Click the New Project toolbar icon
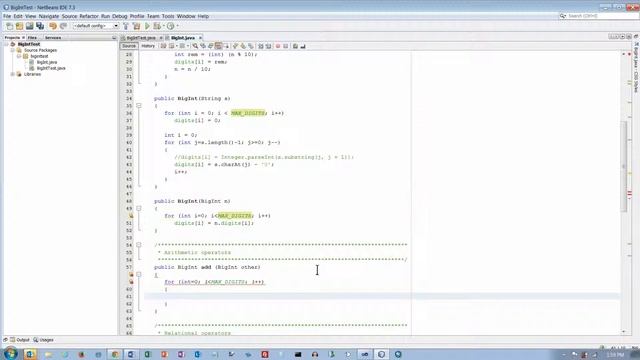The width and height of the screenshot is (640, 360). (19, 26)
